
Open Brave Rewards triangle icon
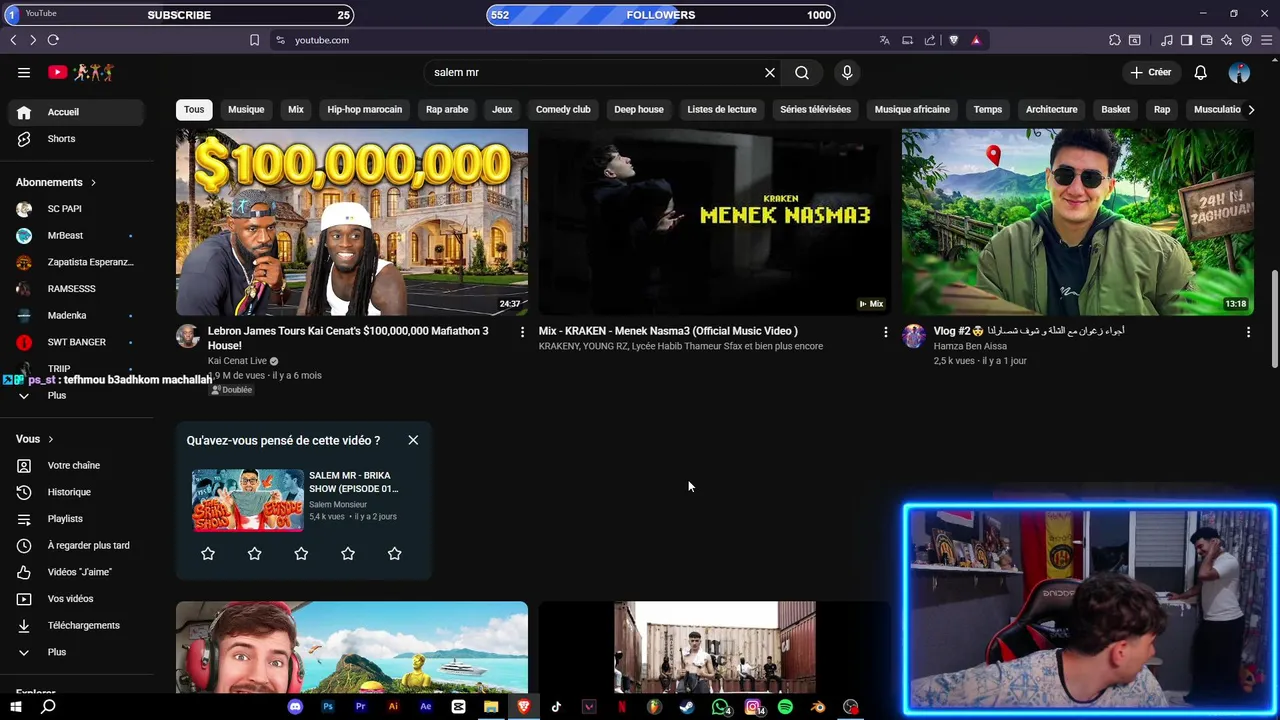(976, 40)
